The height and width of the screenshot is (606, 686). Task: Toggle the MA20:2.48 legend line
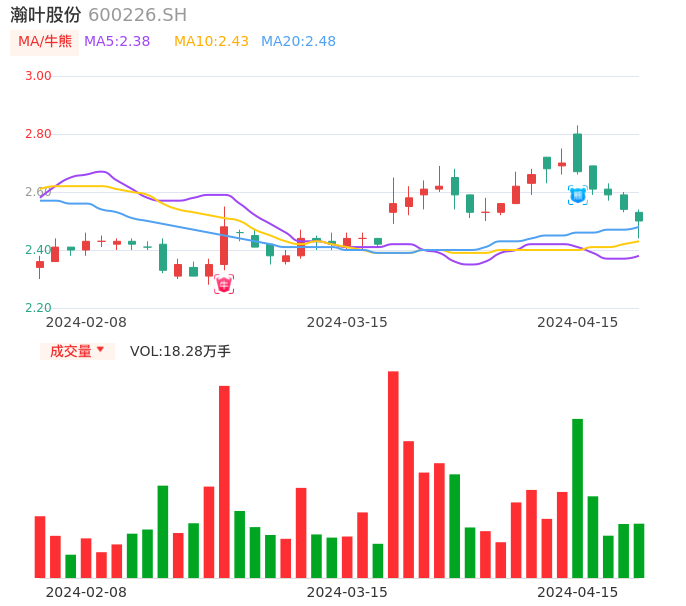(298, 42)
